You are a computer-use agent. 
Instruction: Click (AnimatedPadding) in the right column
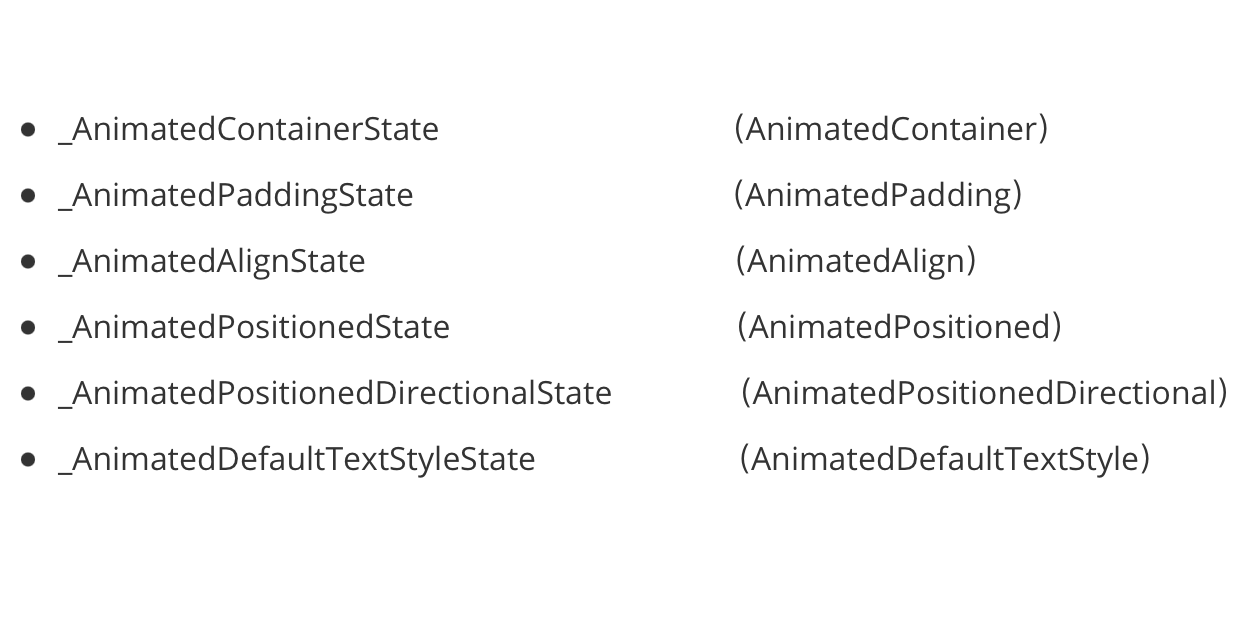(878, 195)
